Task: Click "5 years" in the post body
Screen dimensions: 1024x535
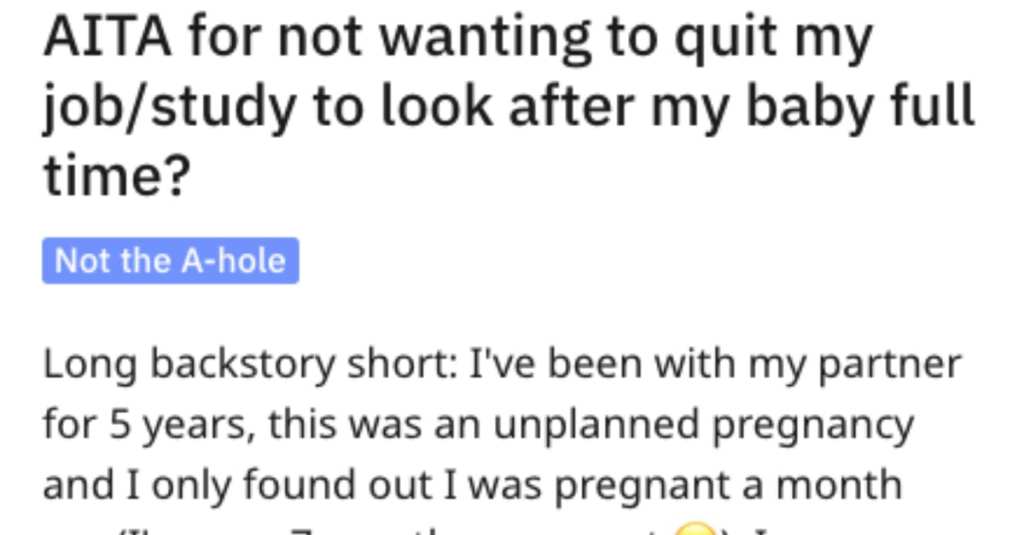Action: 168,425
